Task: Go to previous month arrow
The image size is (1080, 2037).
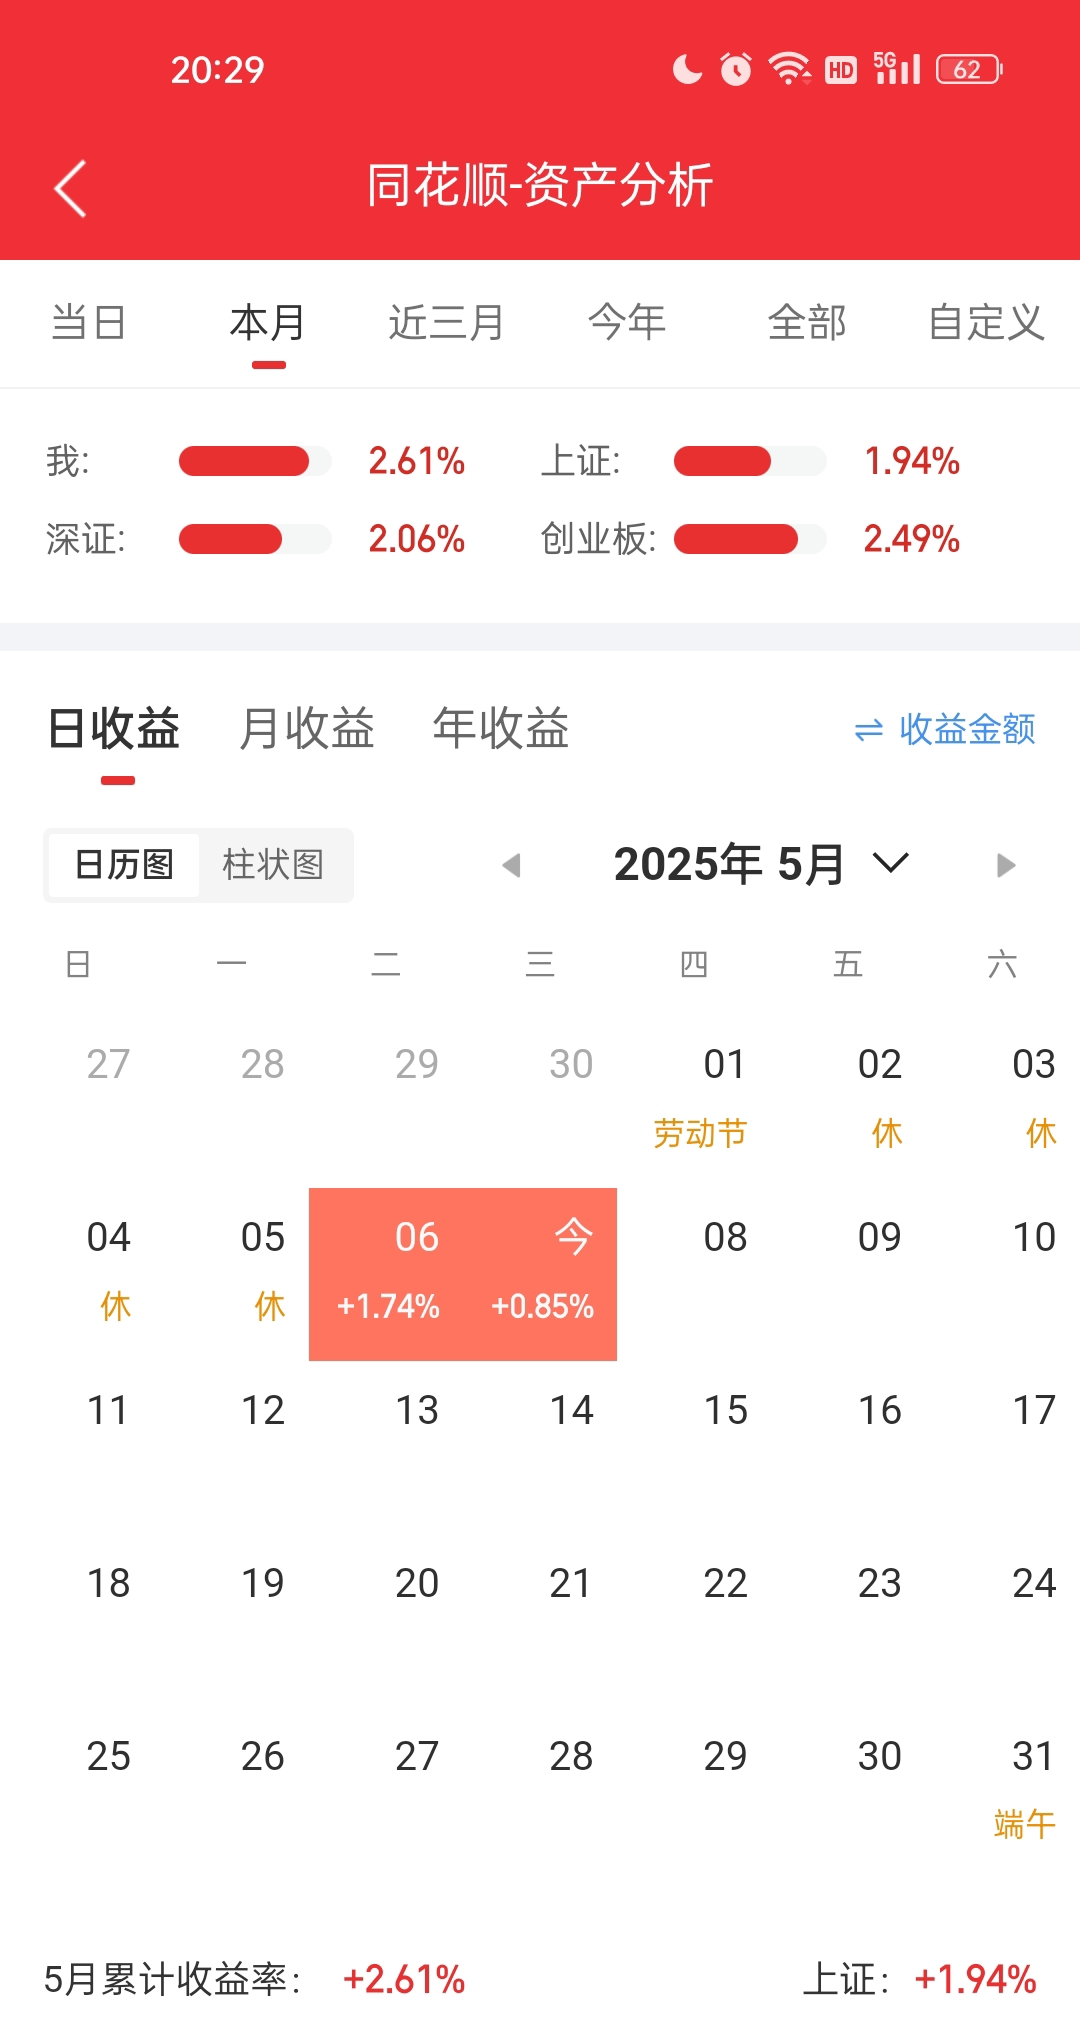Action: (512, 865)
